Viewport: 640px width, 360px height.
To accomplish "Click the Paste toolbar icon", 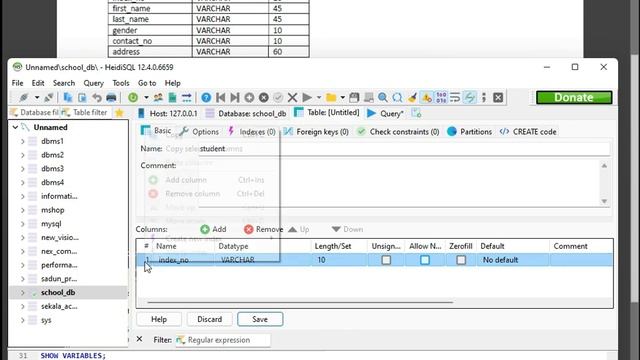I will point(82,98).
